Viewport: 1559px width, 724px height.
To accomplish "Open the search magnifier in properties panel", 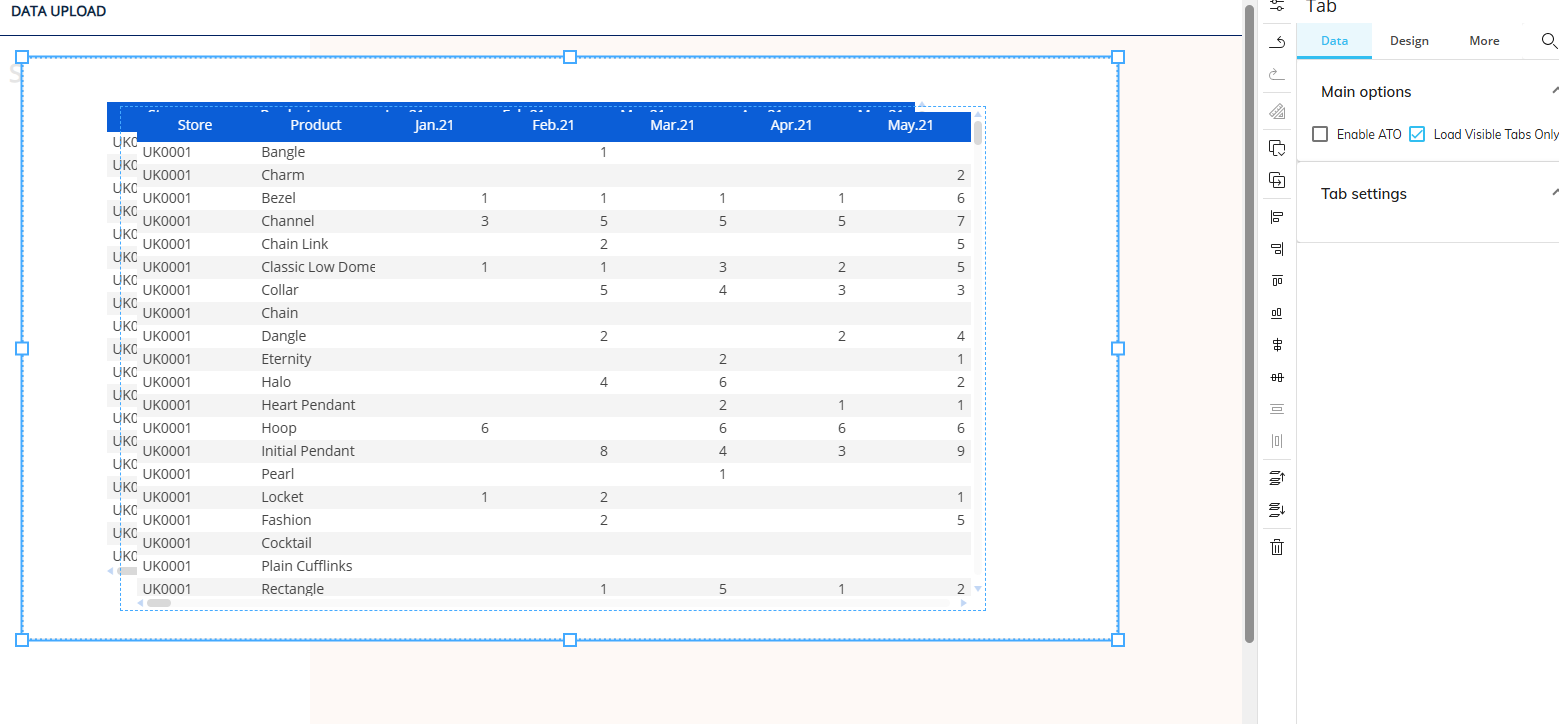I will [1549, 41].
